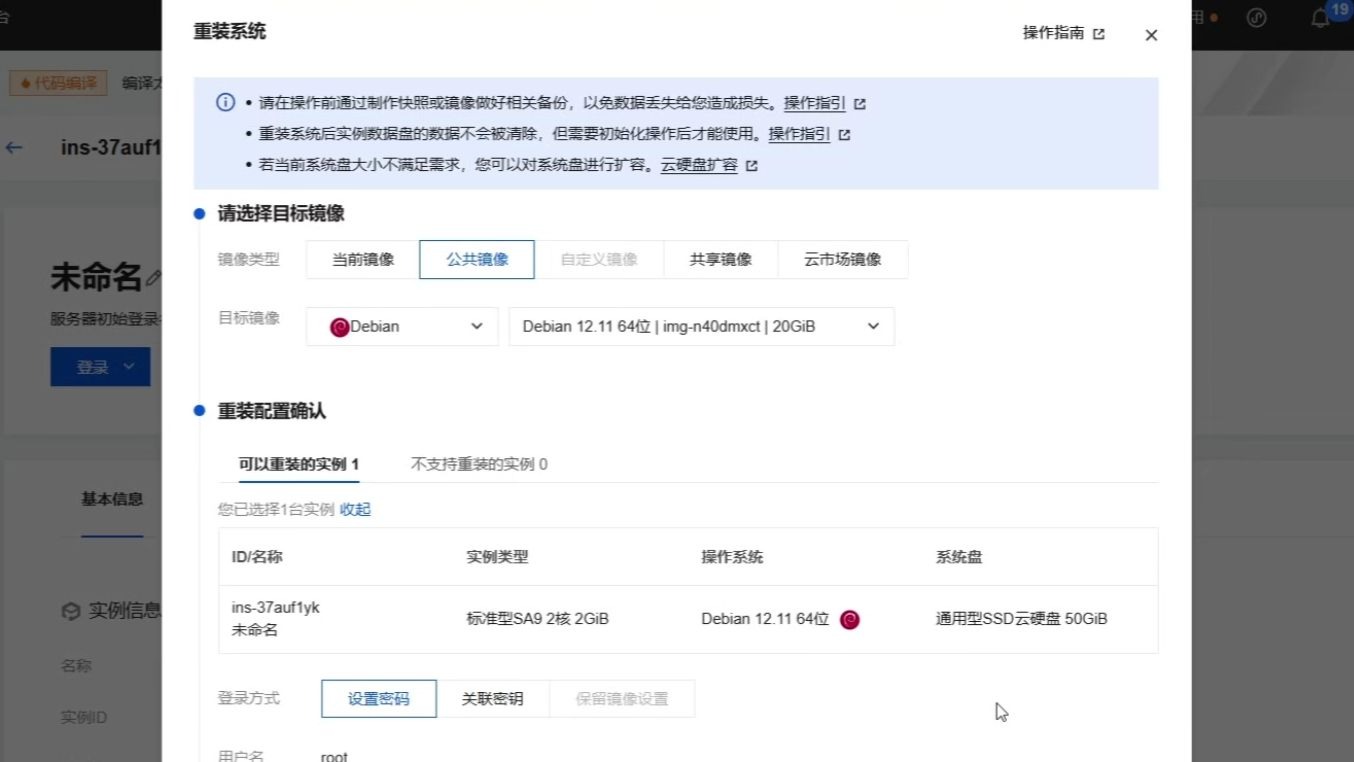Choose 设置密码 login method
The height and width of the screenshot is (762, 1354).
point(379,699)
